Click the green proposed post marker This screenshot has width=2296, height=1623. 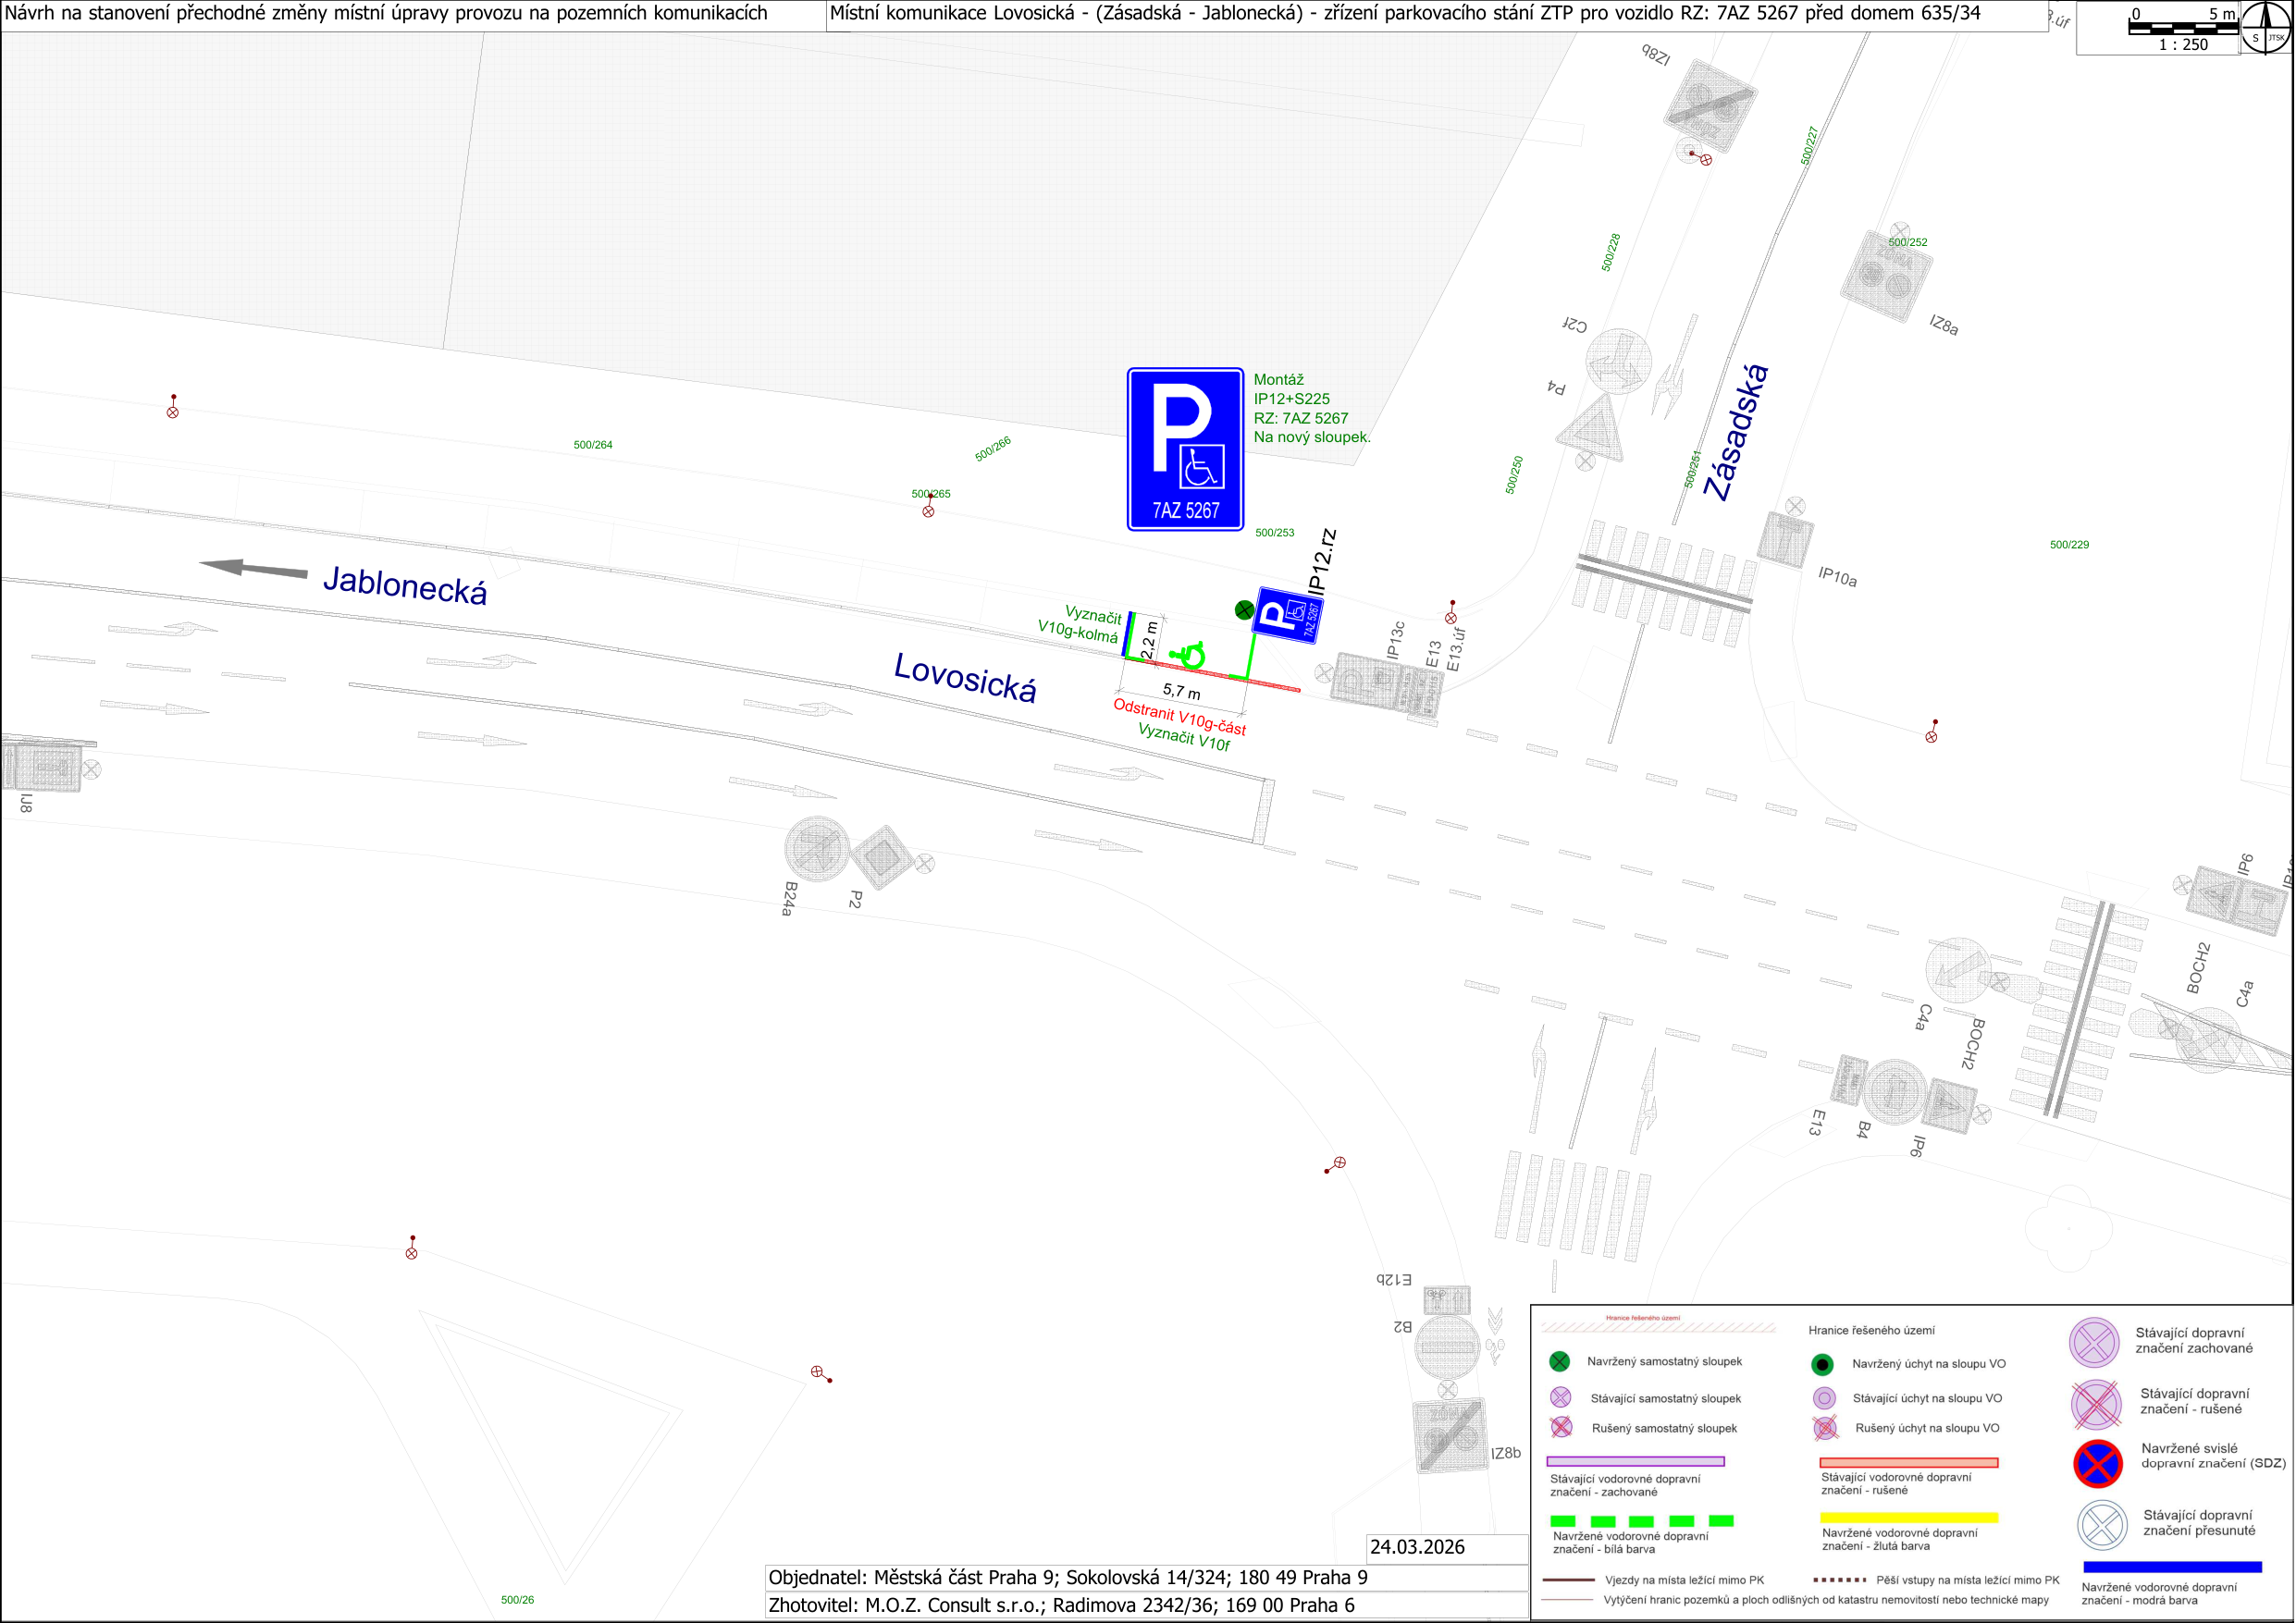coord(1244,609)
